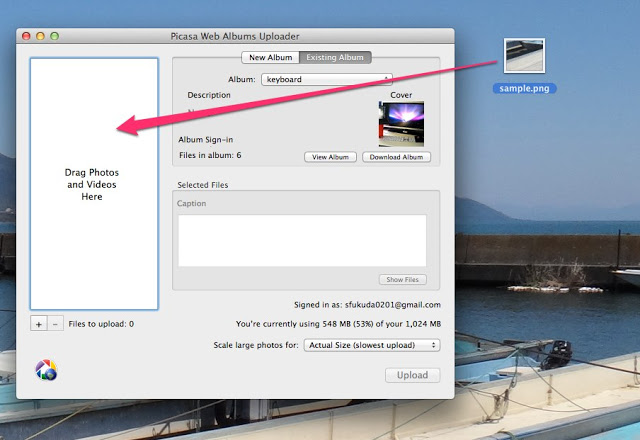
Task: Switch to the New Album tab
Action: coord(271,58)
